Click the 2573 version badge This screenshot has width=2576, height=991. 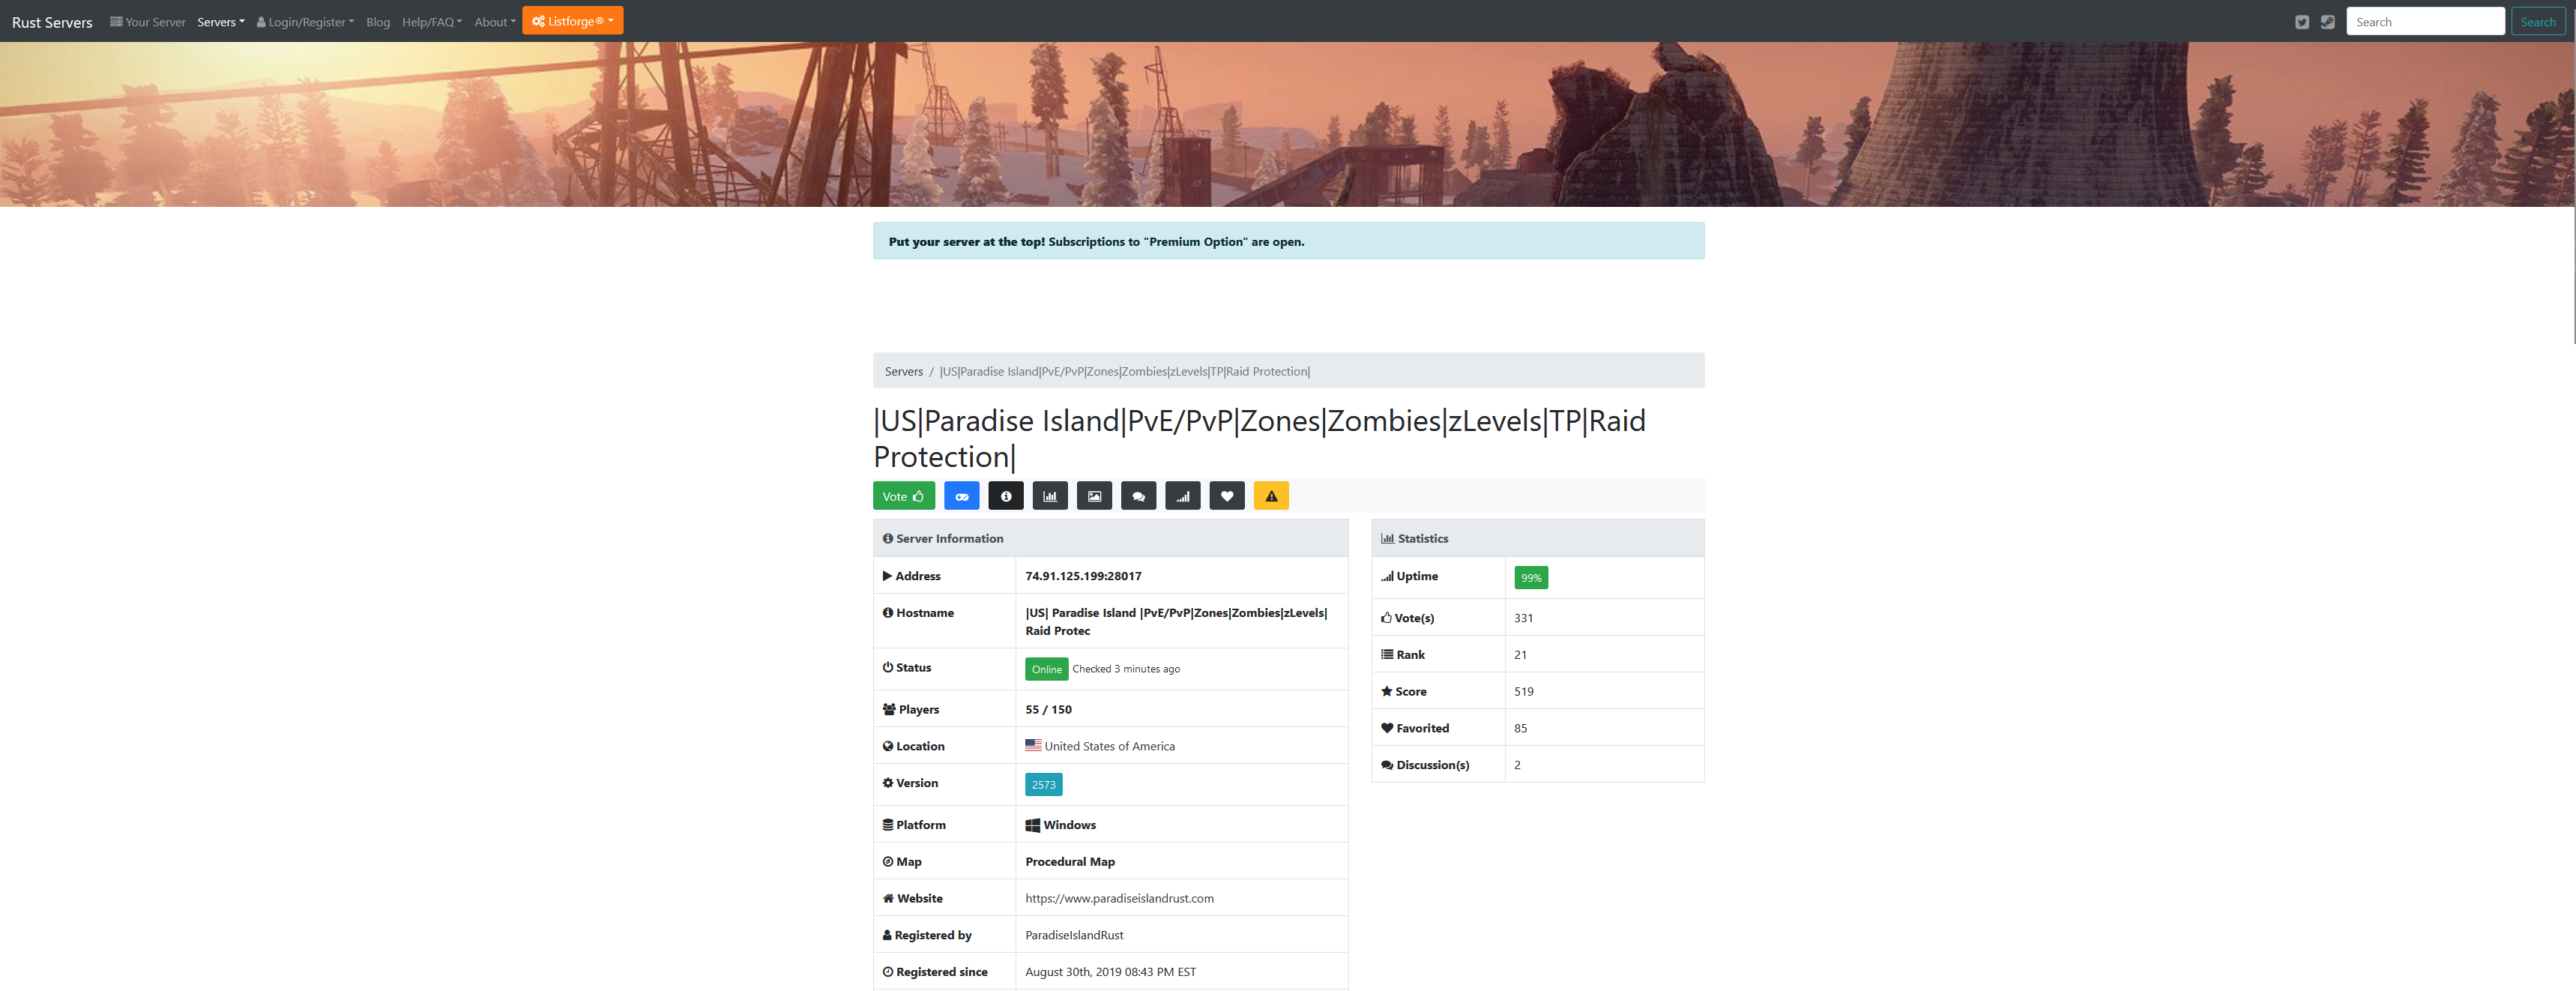tap(1043, 785)
